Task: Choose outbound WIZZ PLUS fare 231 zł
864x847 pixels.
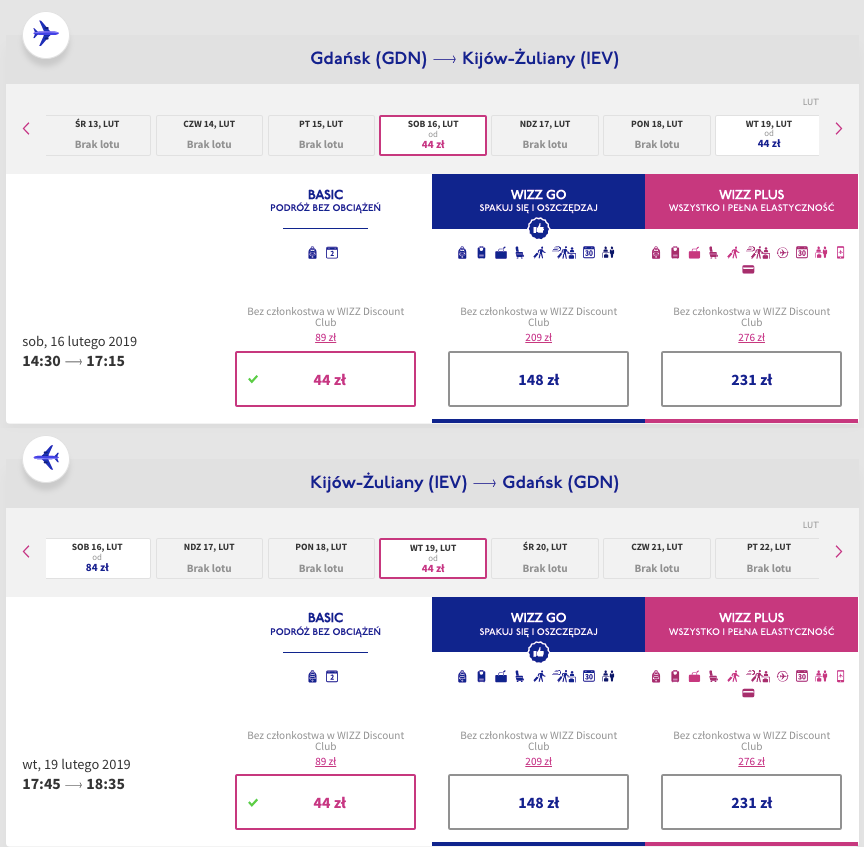Action: (x=752, y=379)
